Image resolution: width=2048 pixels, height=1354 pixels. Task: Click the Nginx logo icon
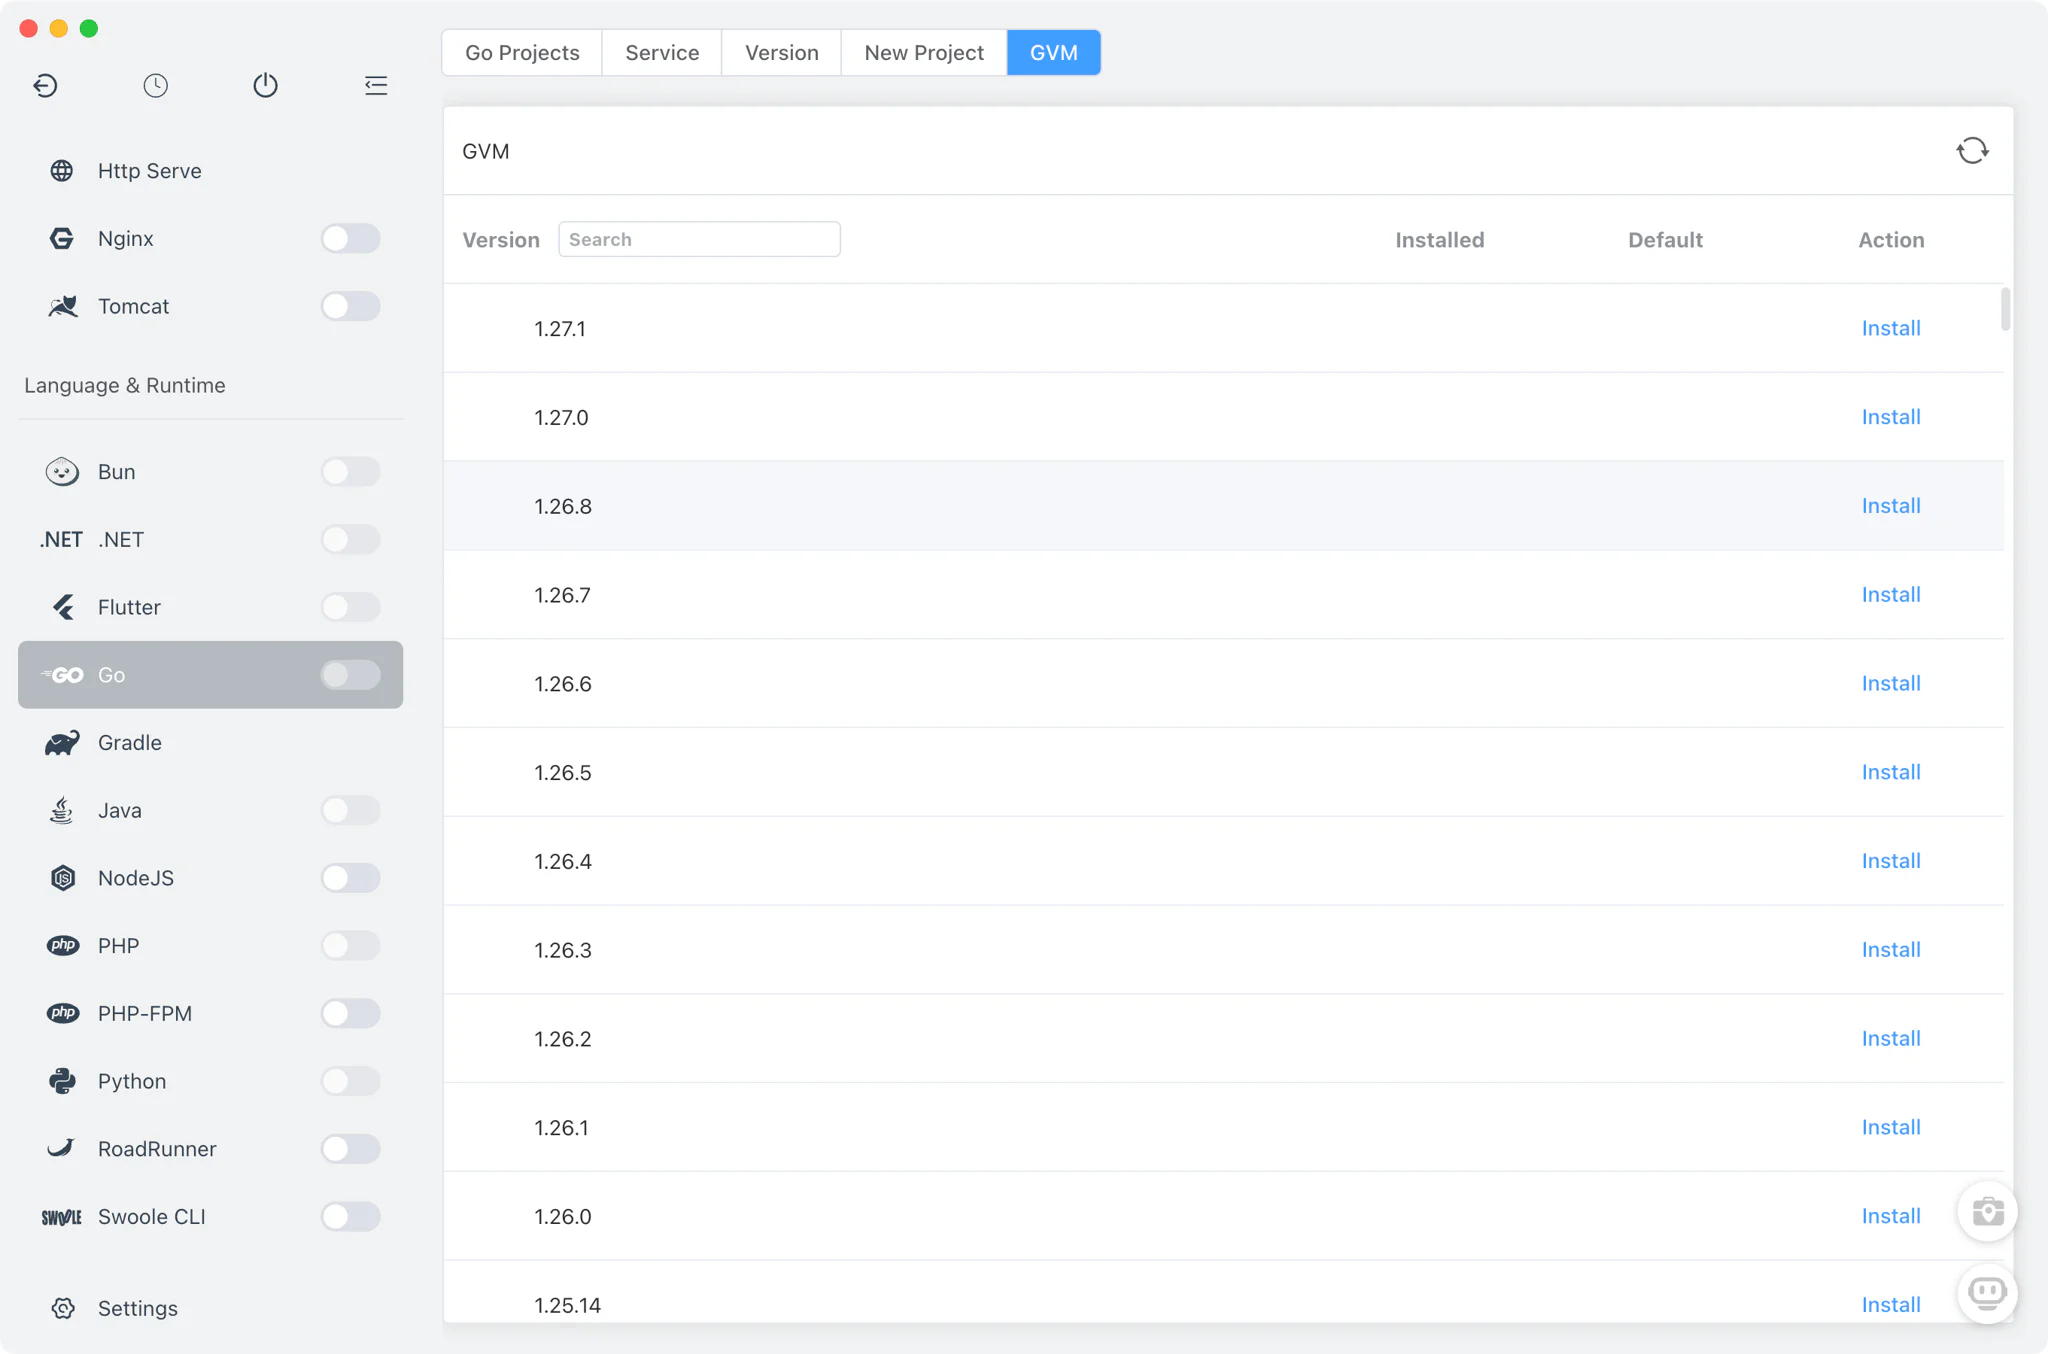(x=62, y=238)
